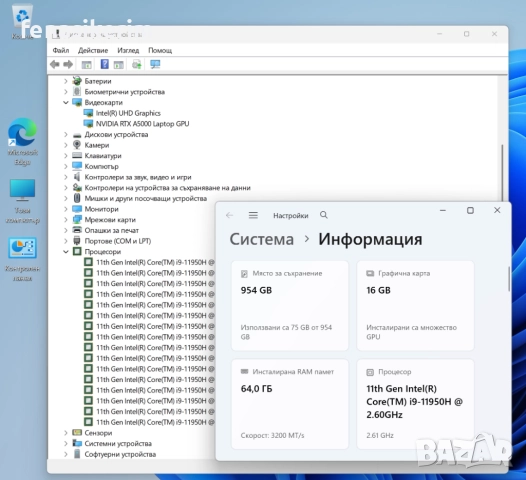Click the Device Manager vertical scrollbar
526x480 pixels.
tap(502, 173)
